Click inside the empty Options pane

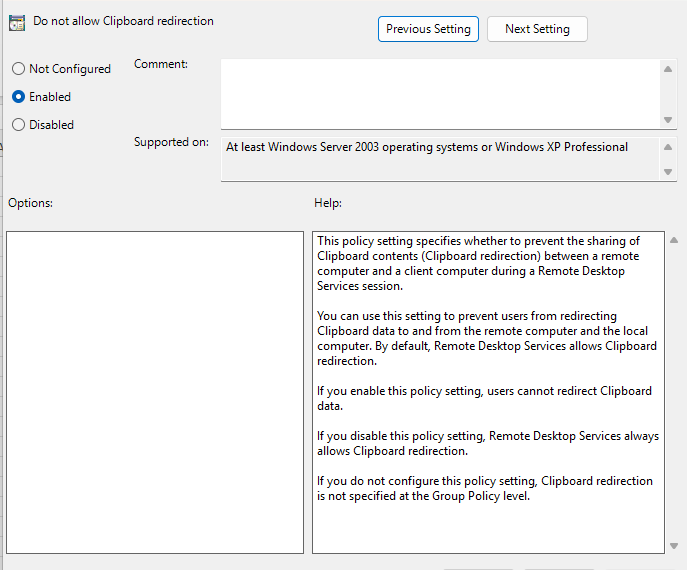pos(154,392)
